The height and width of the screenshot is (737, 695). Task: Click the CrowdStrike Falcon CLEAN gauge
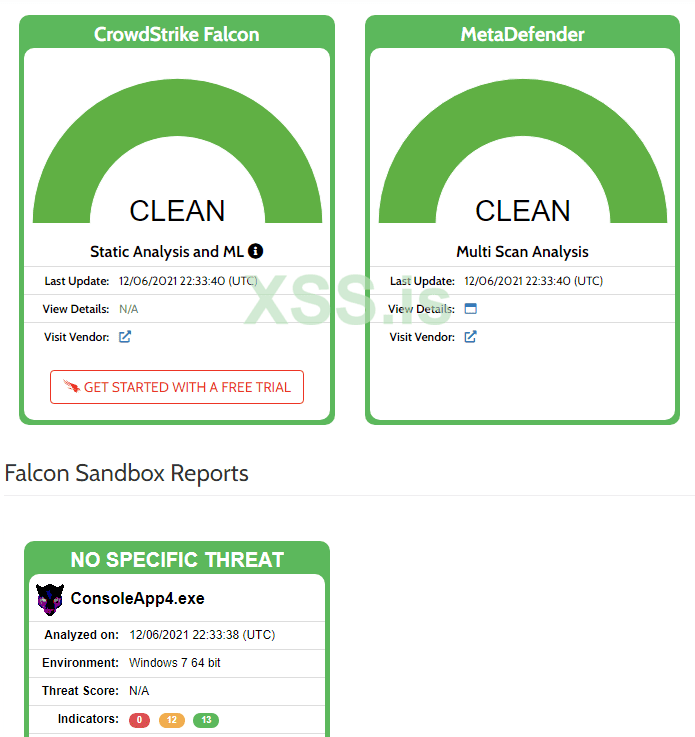coord(177,160)
